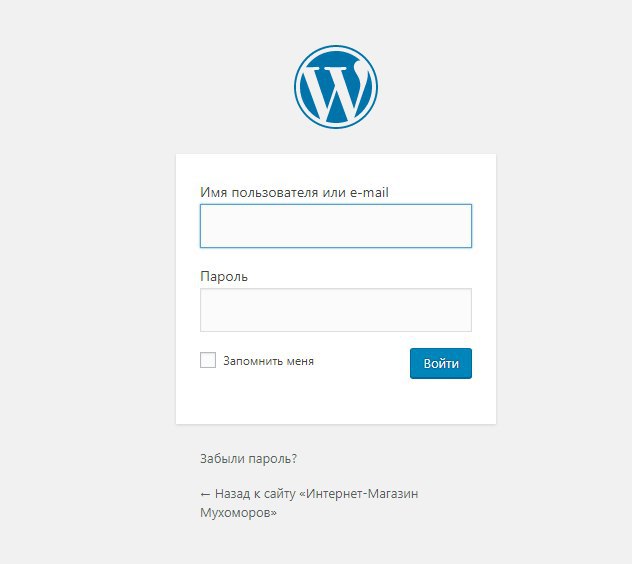
Task: Click the Мухоморов» part of site link
Action: tap(238, 513)
